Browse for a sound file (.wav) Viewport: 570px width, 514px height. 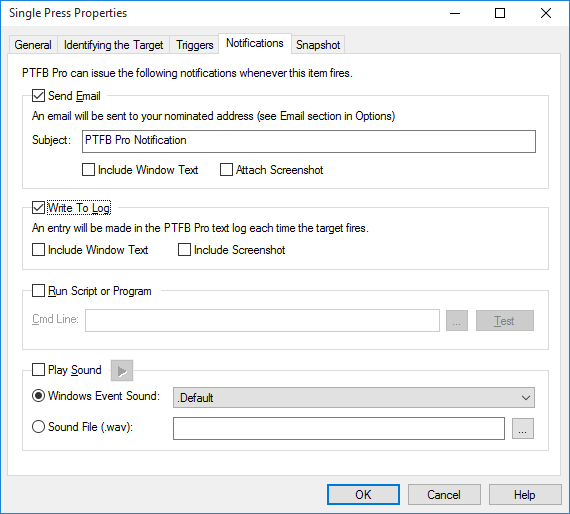[523, 429]
